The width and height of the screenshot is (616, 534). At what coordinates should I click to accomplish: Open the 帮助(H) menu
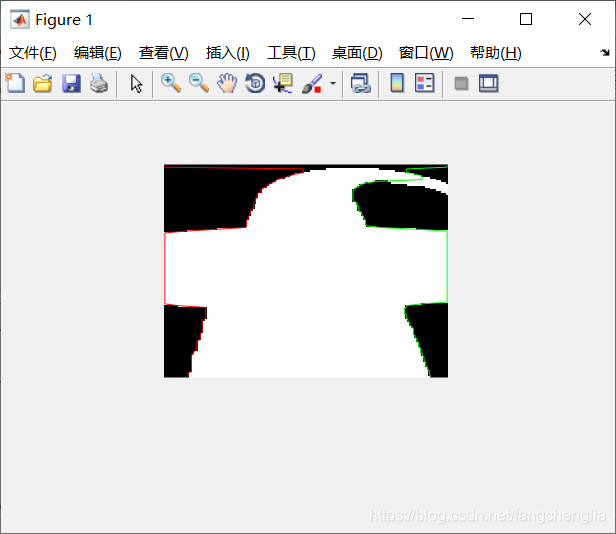pos(496,53)
